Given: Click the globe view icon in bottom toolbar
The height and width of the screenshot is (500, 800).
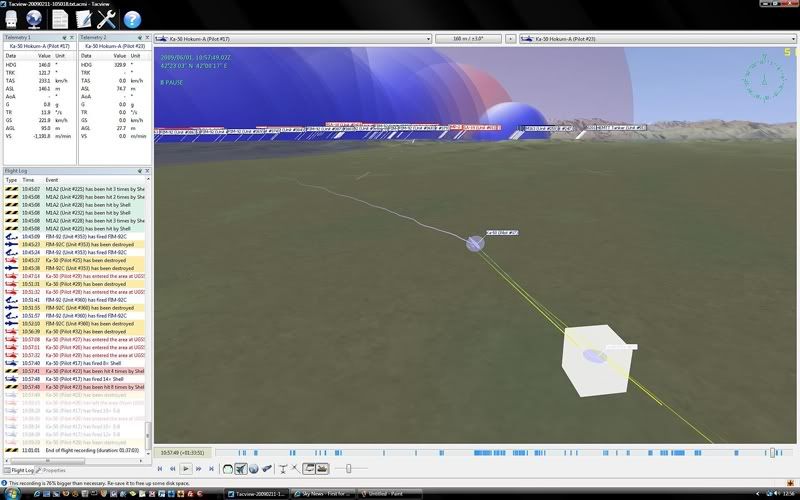Looking at the screenshot, I should click(x=254, y=468).
